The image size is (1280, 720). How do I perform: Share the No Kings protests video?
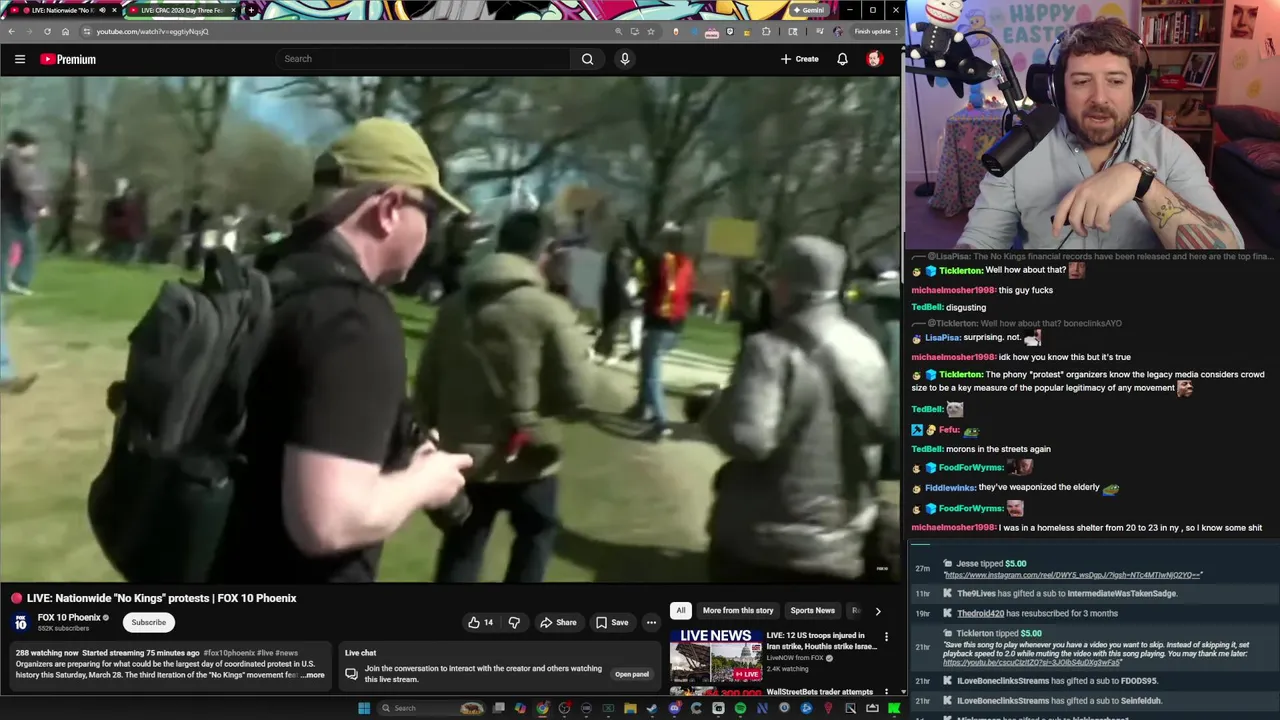point(558,622)
